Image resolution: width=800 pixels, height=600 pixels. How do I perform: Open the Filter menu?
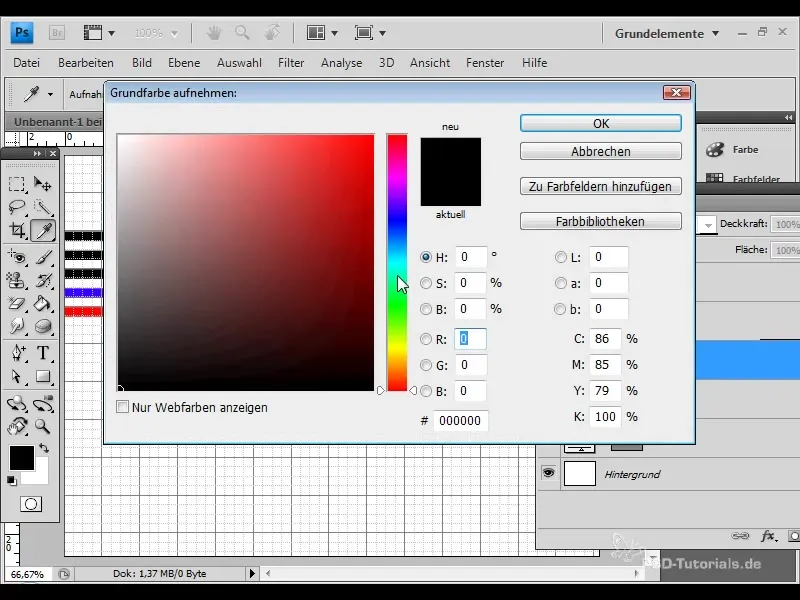pos(291,63)
